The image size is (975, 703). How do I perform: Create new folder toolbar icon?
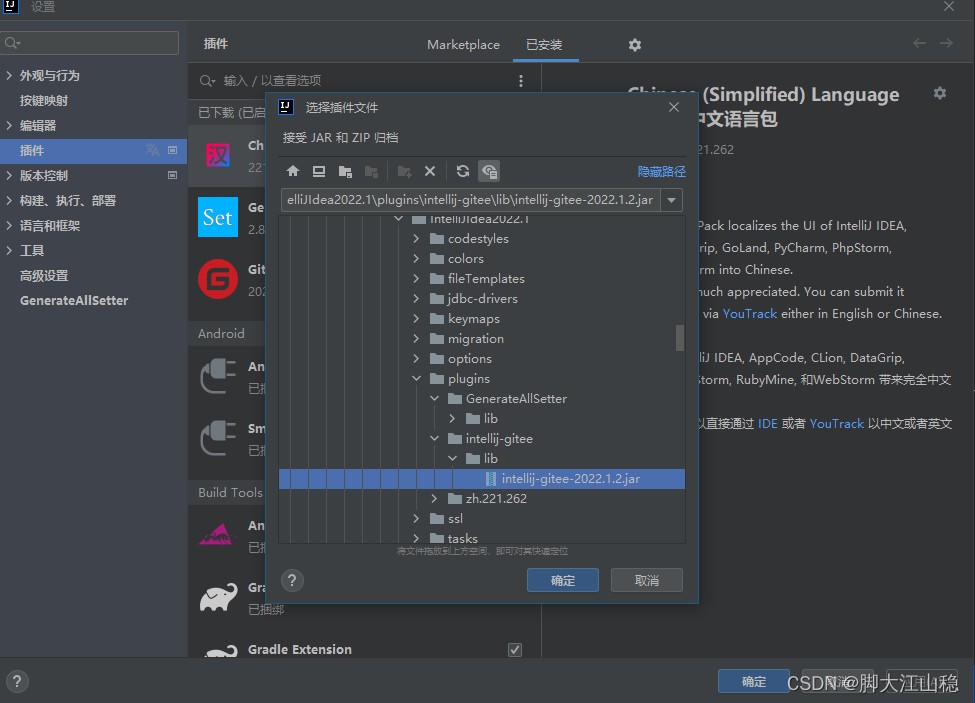click(x=404, y=171)
